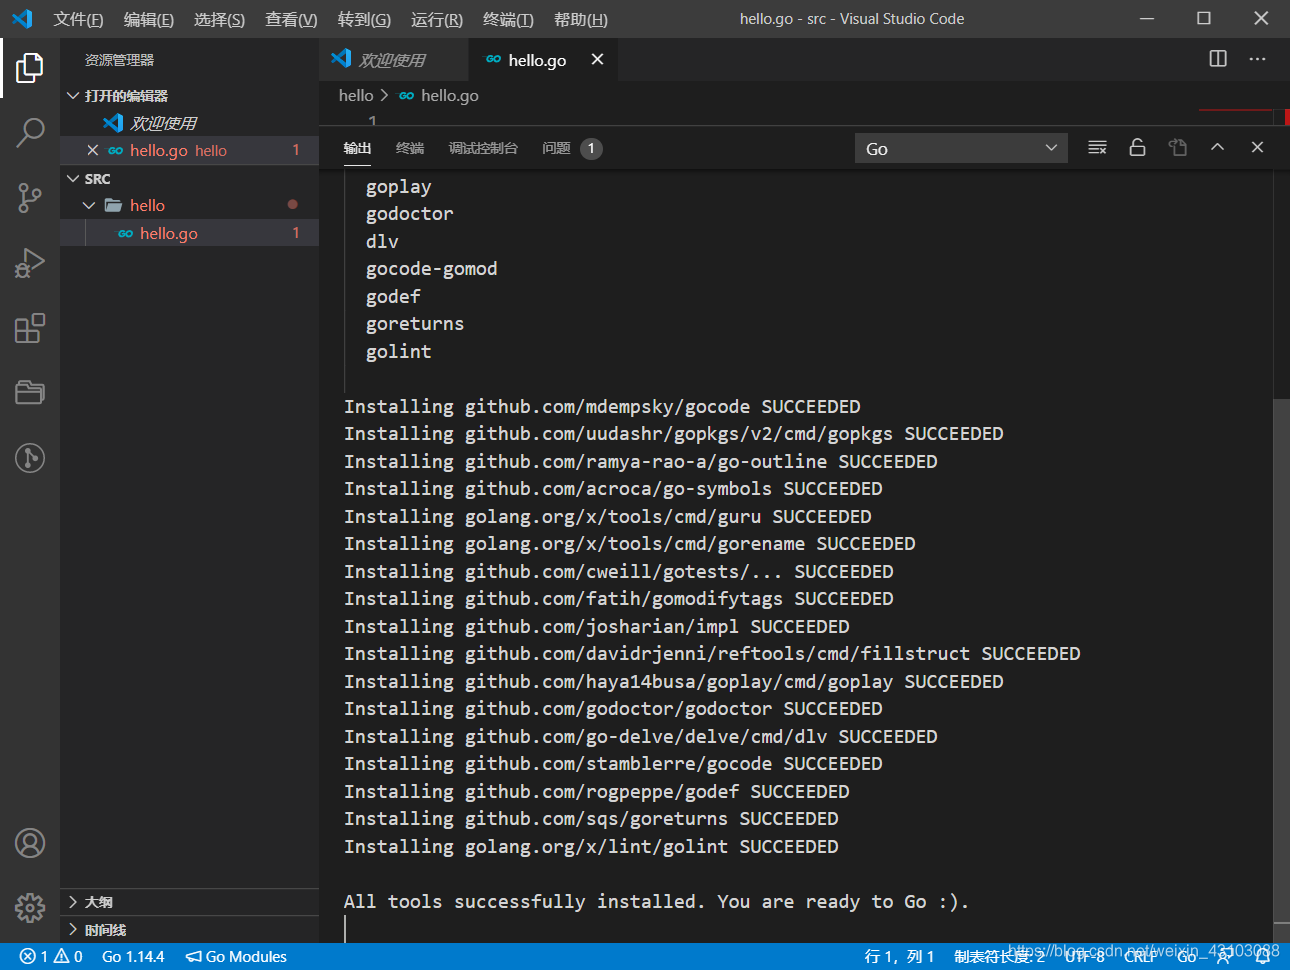Switch to the Problems panel tab
The width and height of the screenshot is (1290, 970).
pyautogui.click(x=571, y=148)
